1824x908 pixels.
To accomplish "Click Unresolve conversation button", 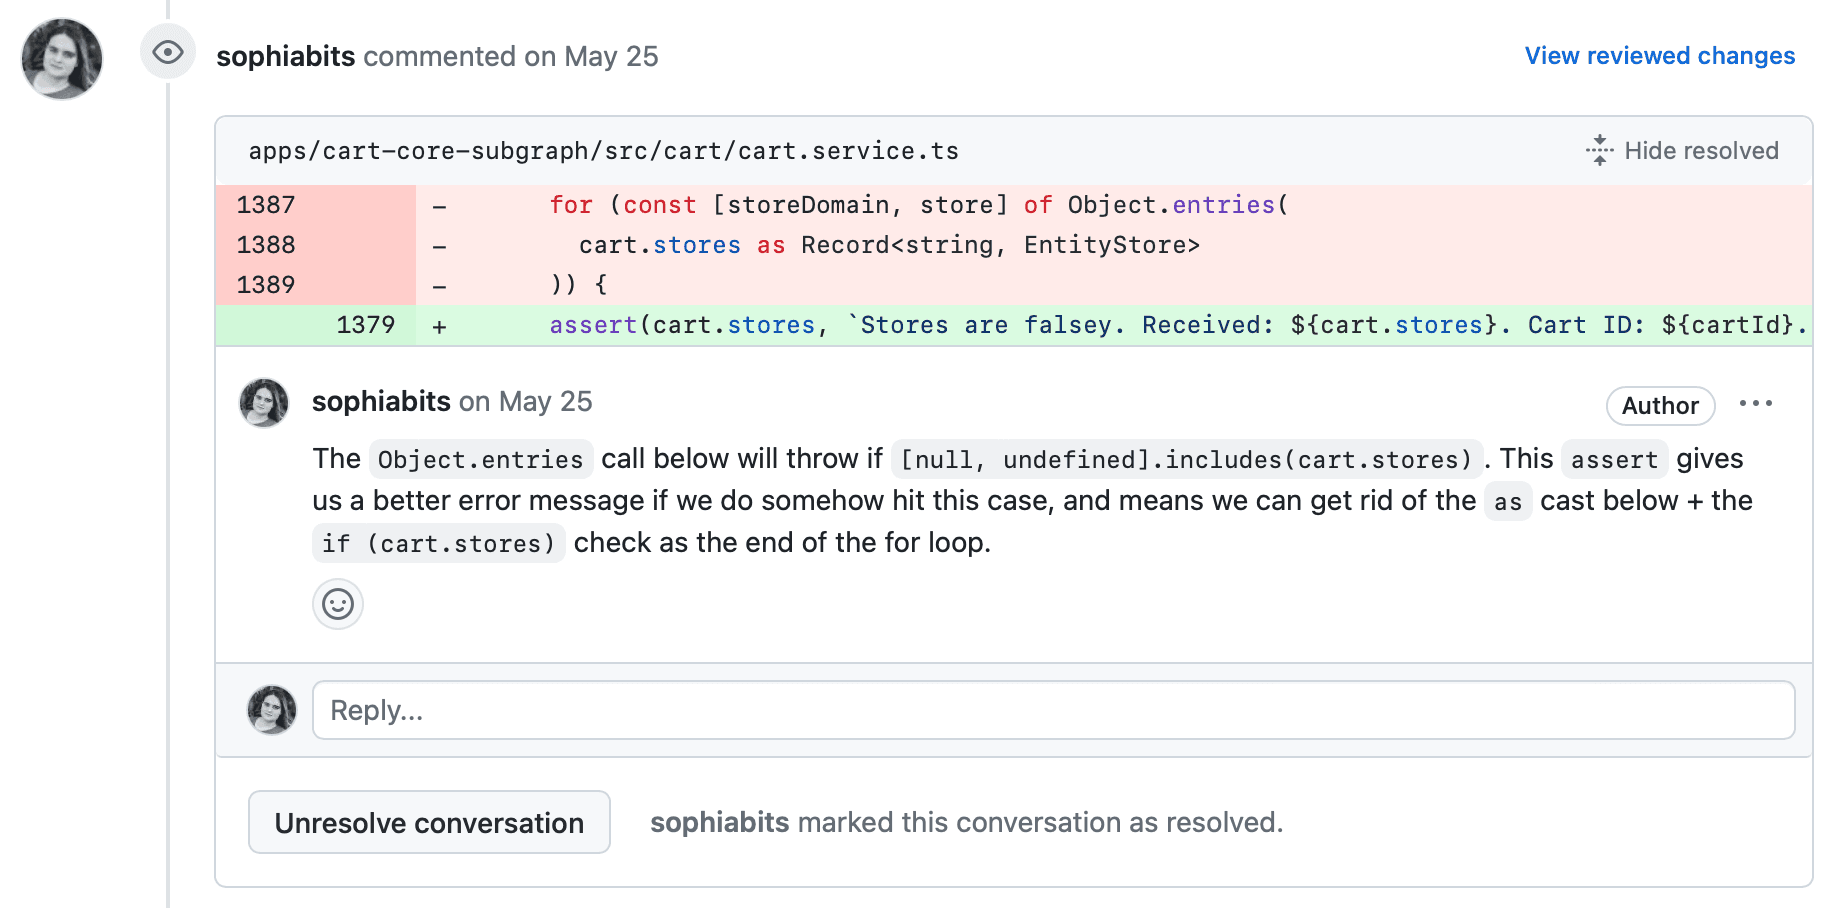I will pyautogui.click(x=429, y=822).
